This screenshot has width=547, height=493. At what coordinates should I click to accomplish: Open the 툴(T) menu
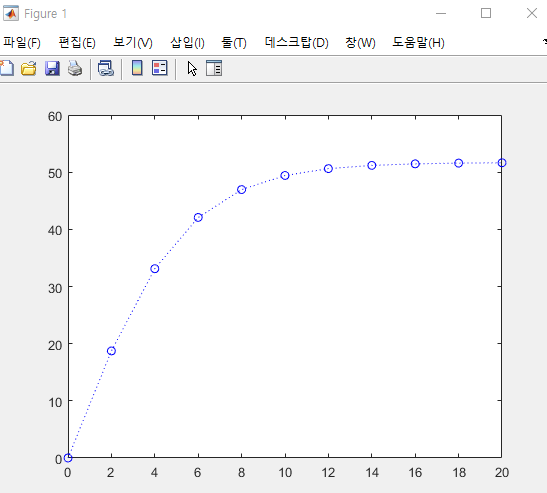[234, 43]
